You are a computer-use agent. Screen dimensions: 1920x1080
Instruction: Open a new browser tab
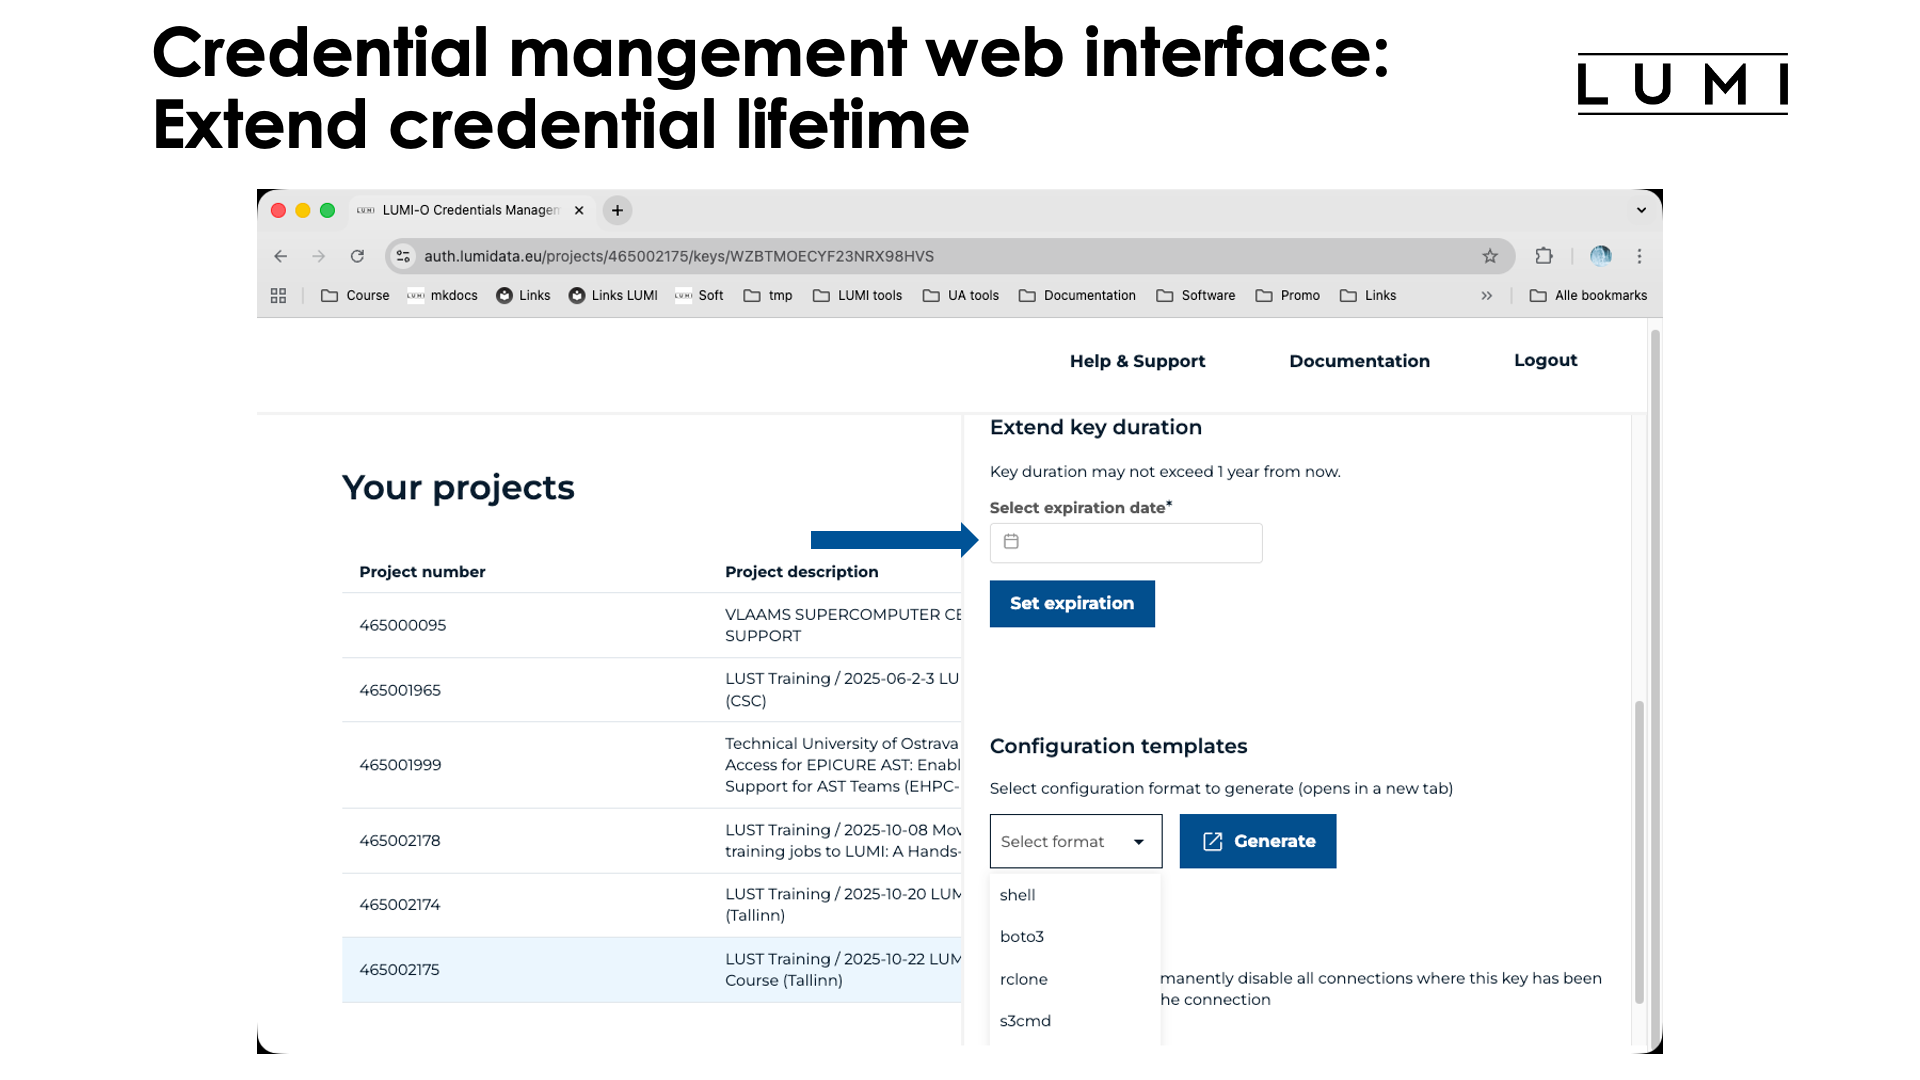tap(616, 210)
